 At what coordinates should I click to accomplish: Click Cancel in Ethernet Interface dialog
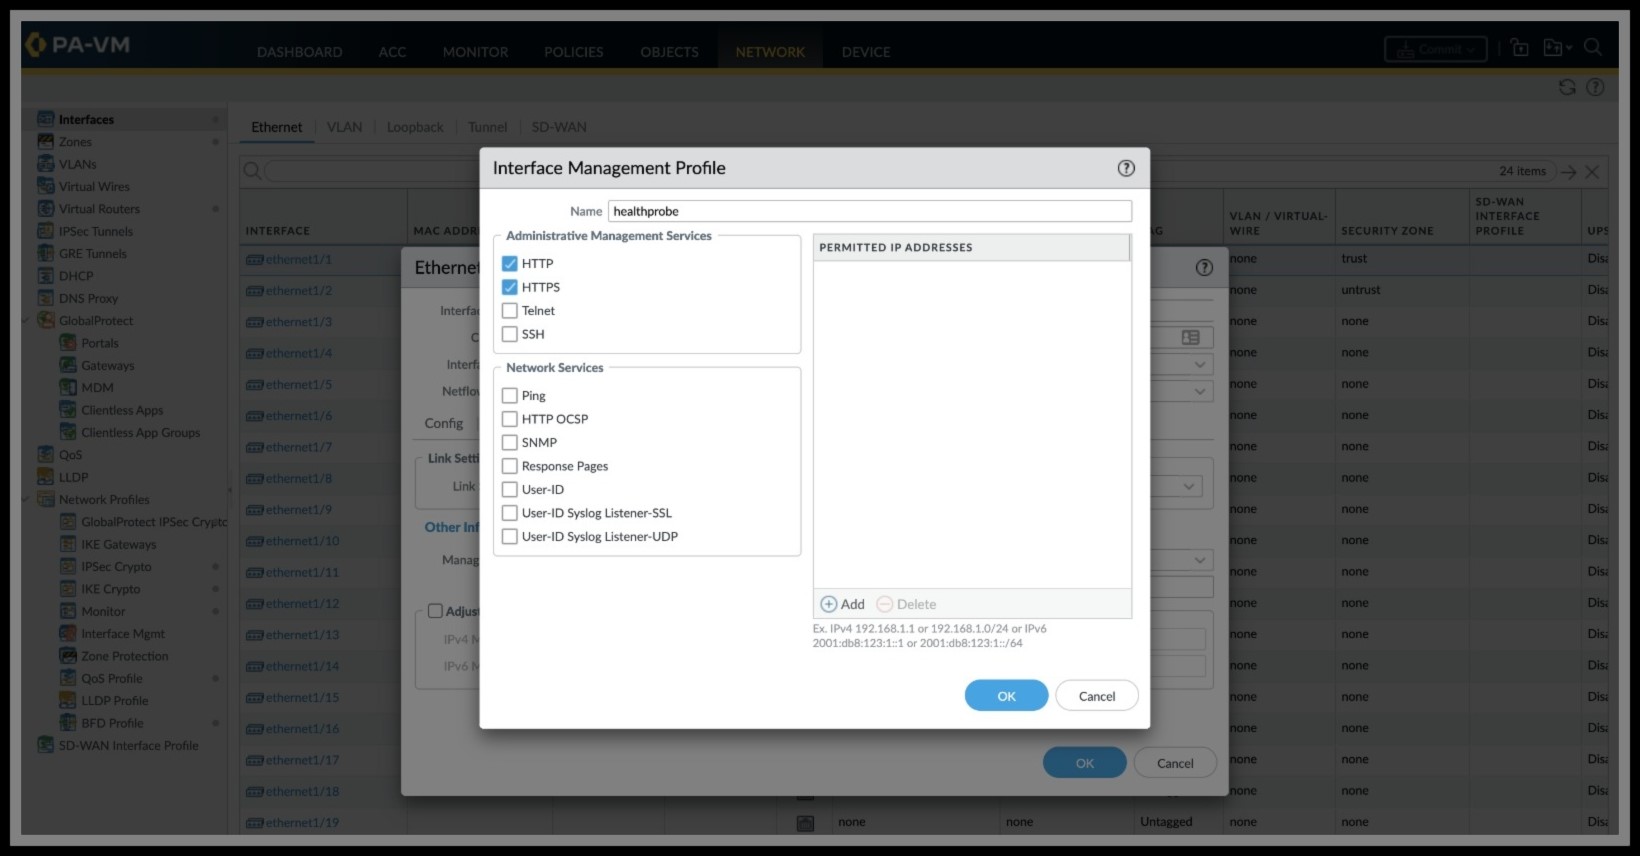point(1175,763)
